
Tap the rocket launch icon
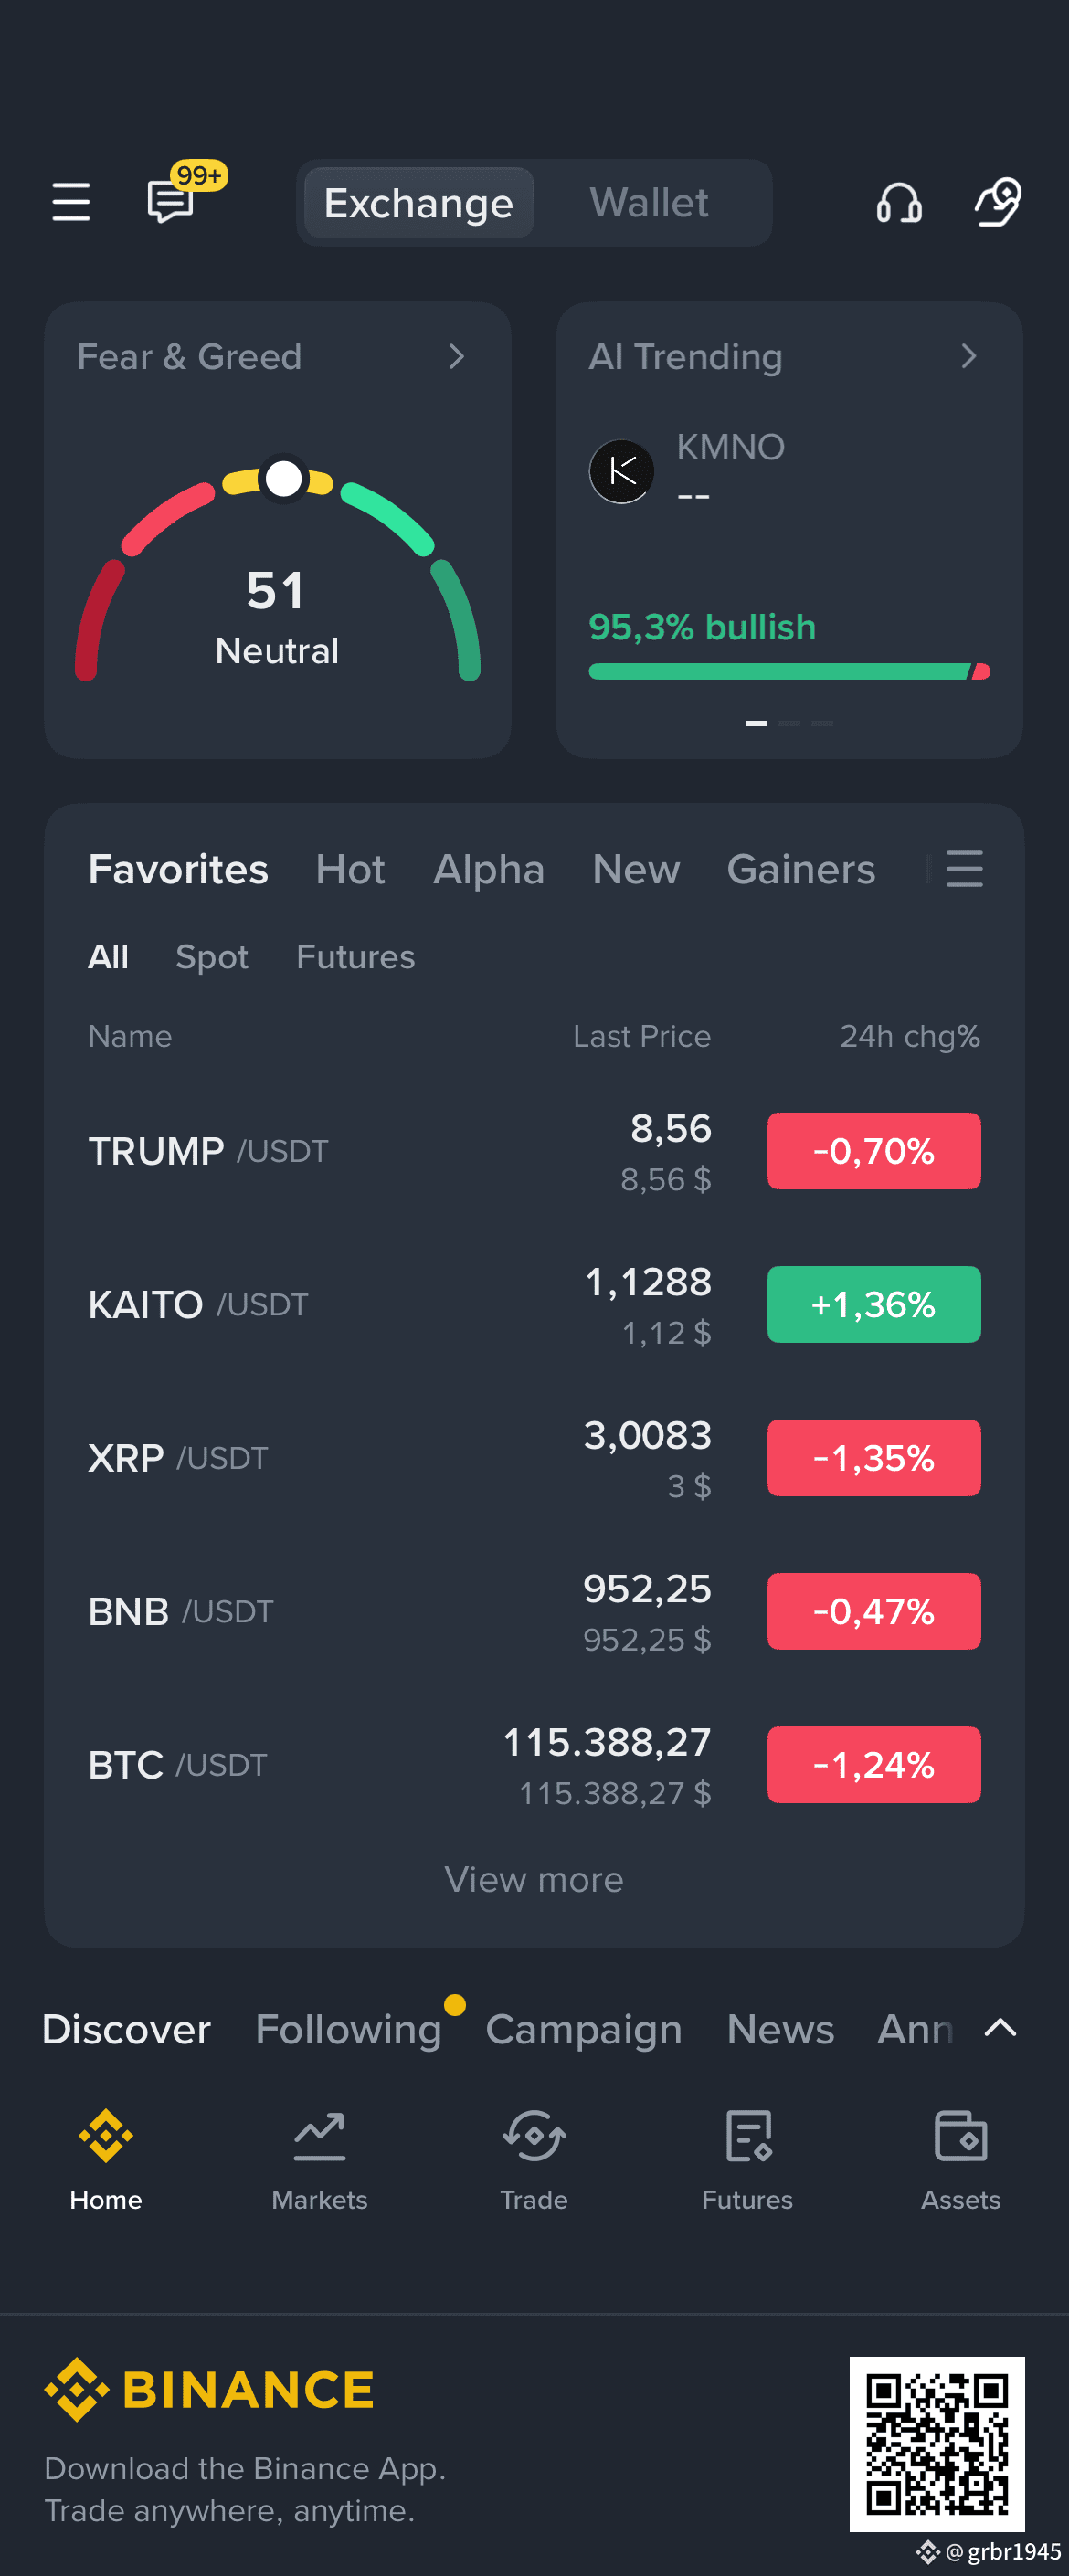pyautogui.click(x=998, y=202)
